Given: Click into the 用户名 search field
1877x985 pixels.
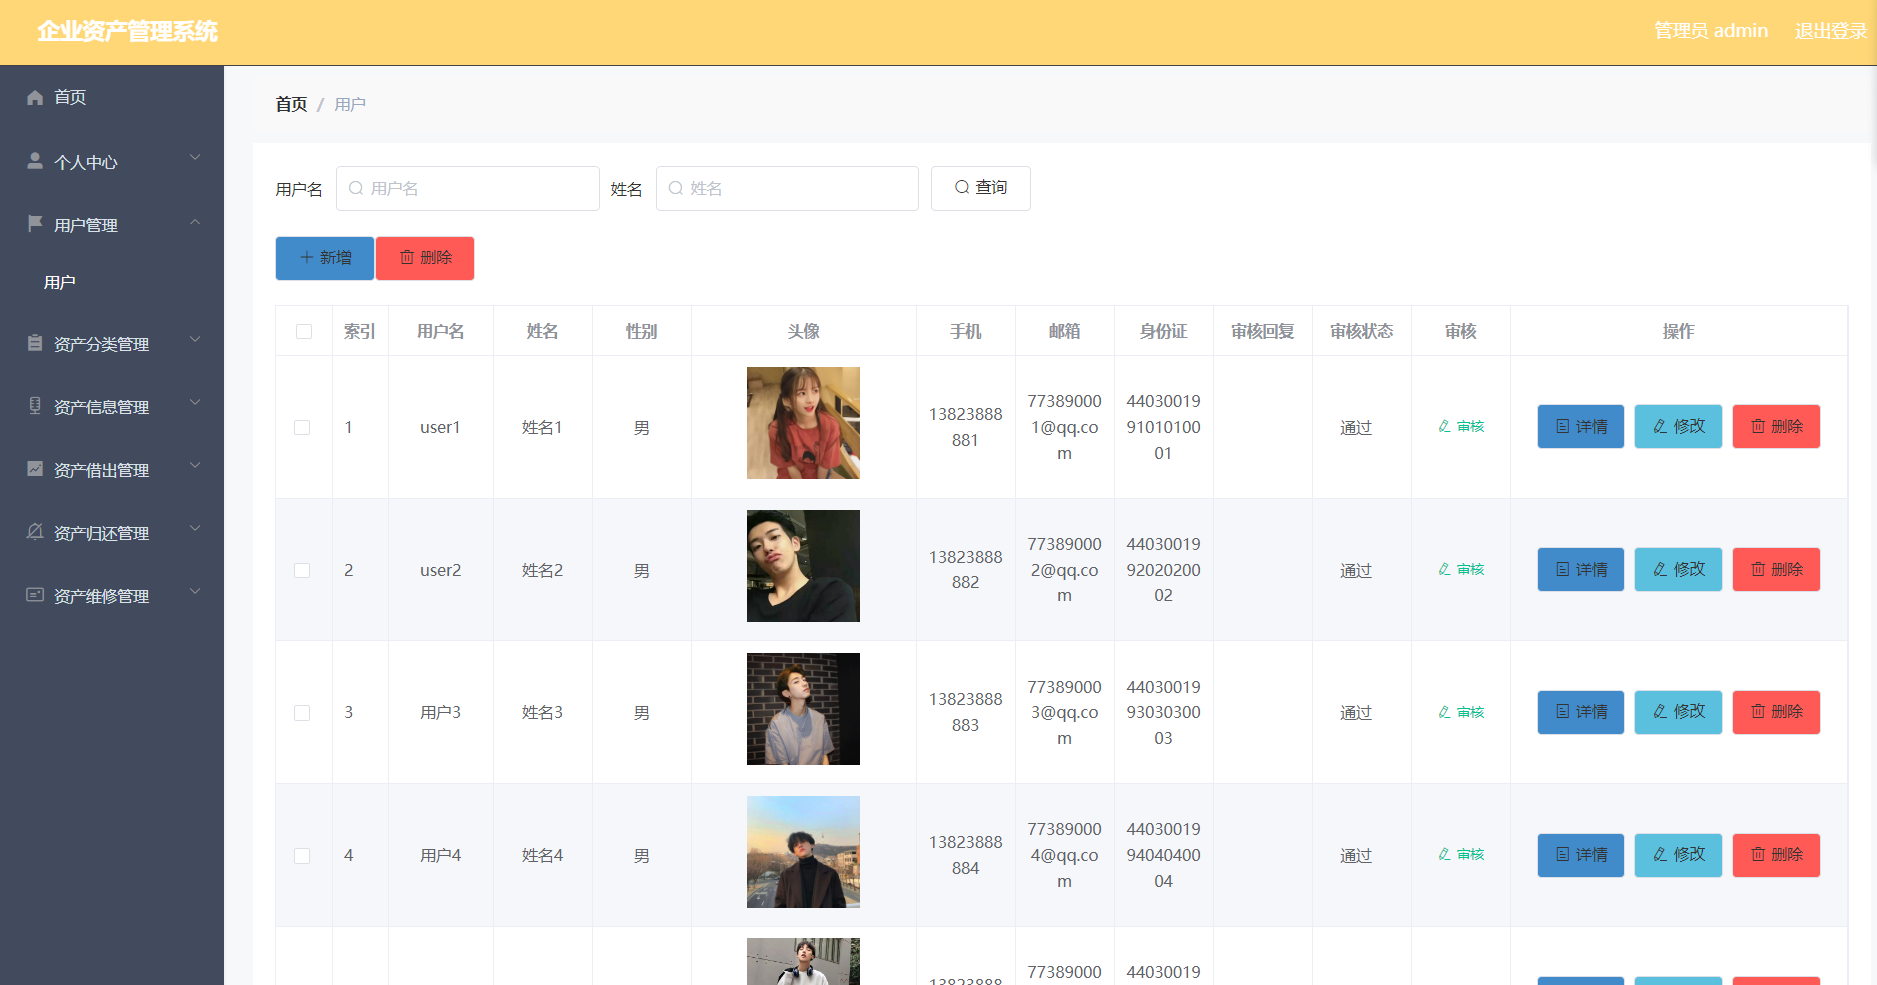Looking at the screenshot, I should click(x=468, y=188).
